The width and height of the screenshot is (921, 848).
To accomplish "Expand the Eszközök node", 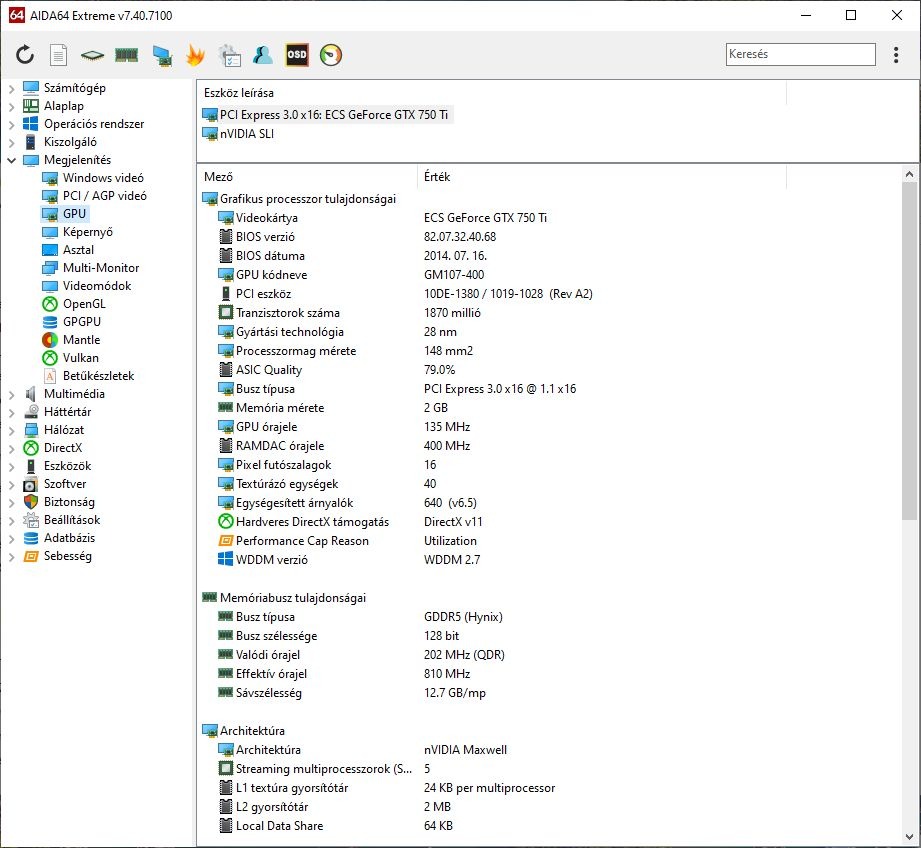I will coord(12,467).
